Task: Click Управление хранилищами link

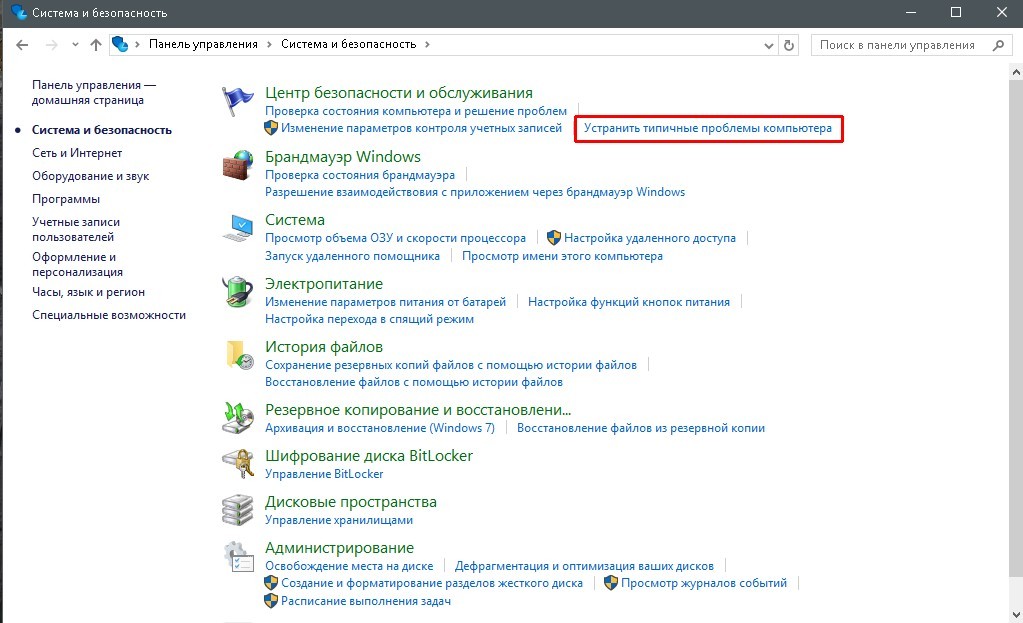Action: 339,520
